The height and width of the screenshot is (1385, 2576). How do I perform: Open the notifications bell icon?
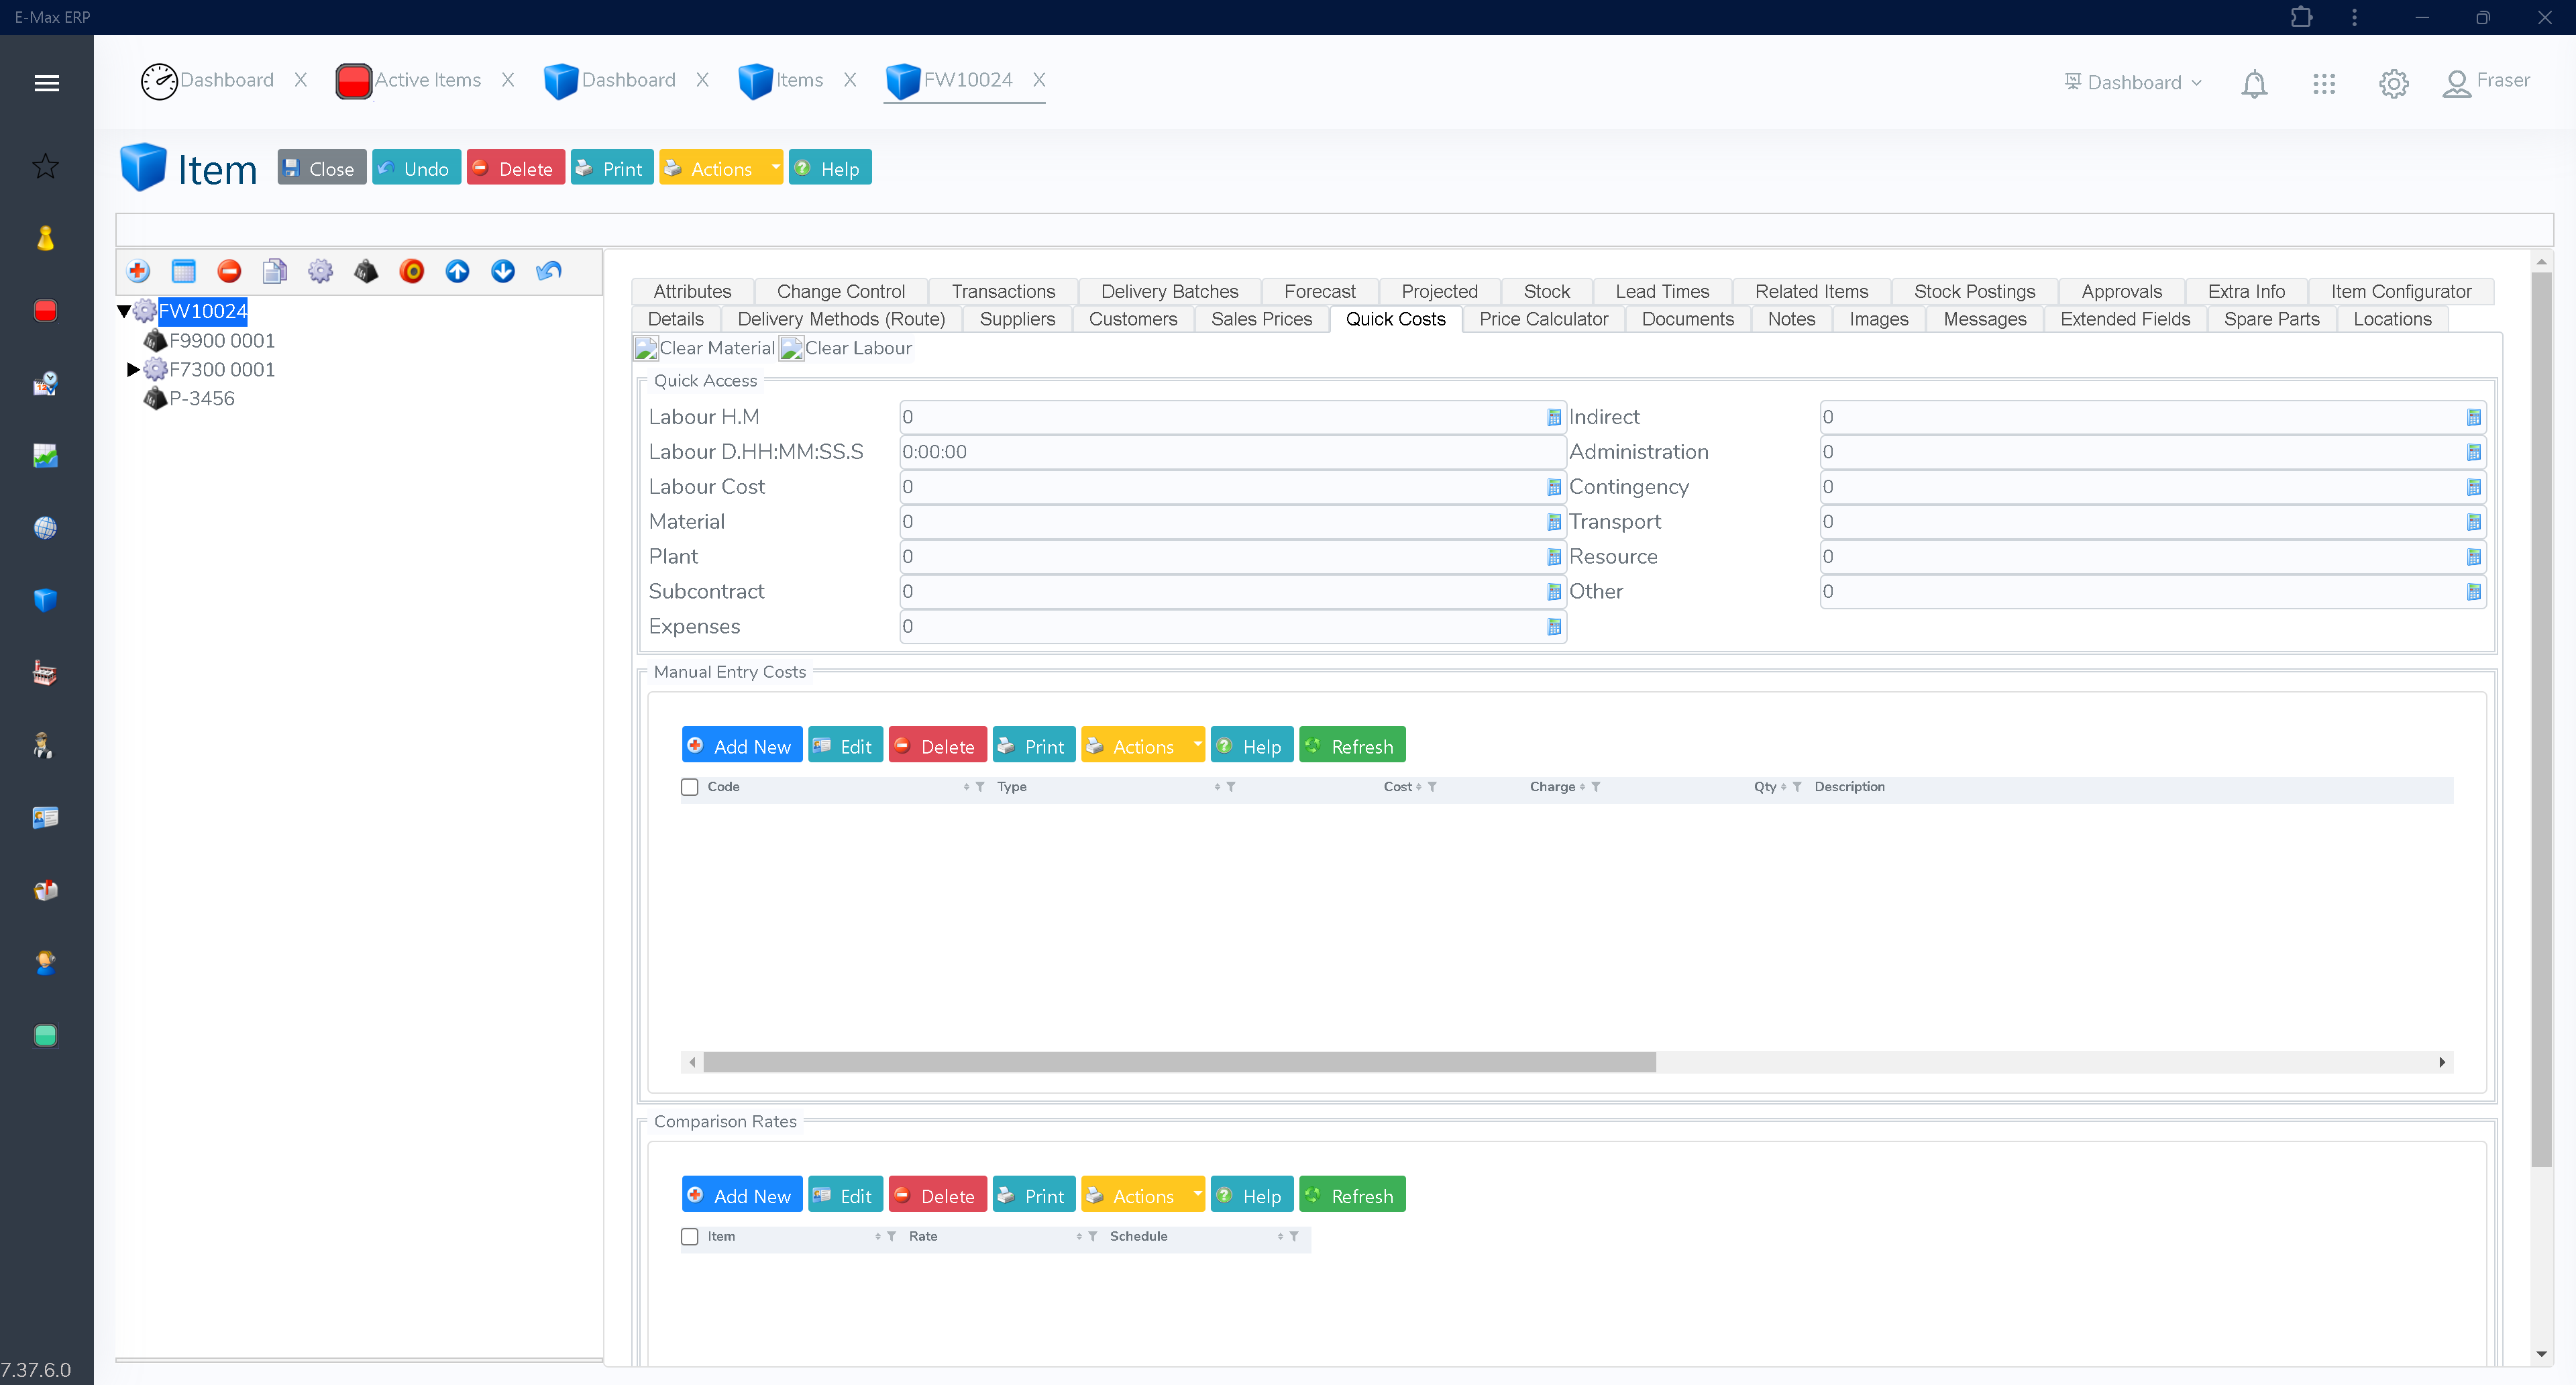[2253, 83]
